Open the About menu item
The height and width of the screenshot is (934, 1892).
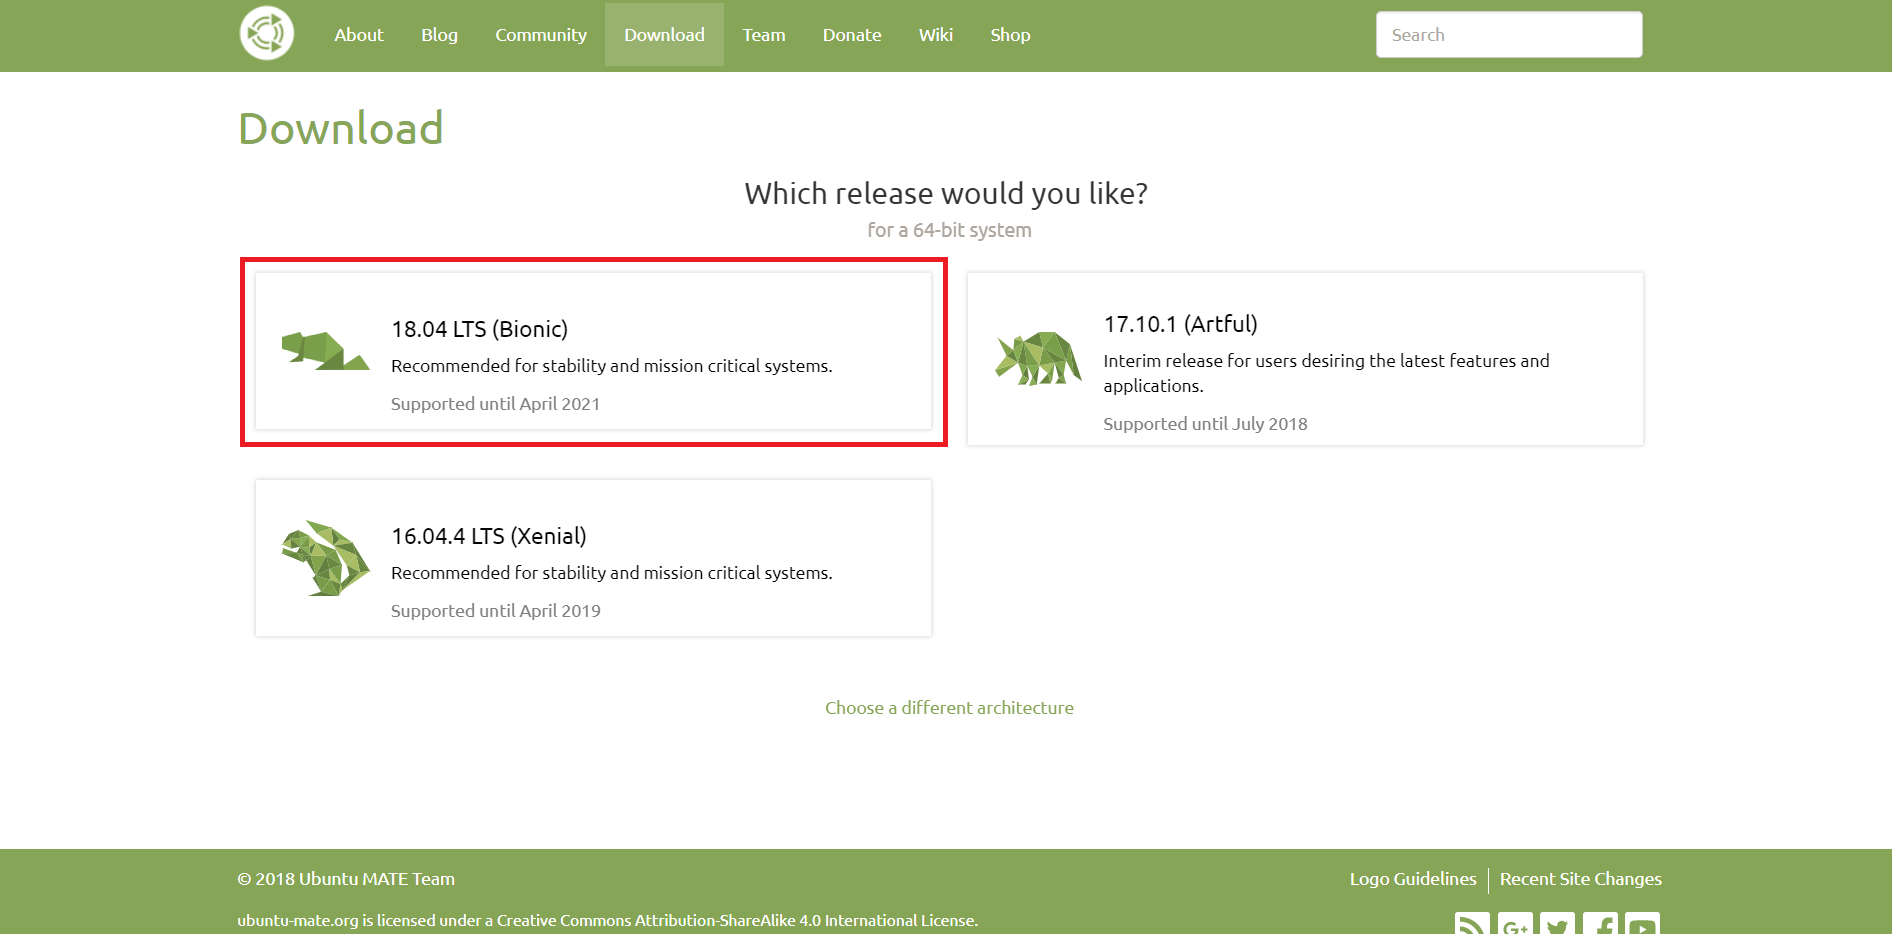pos(358,34)
